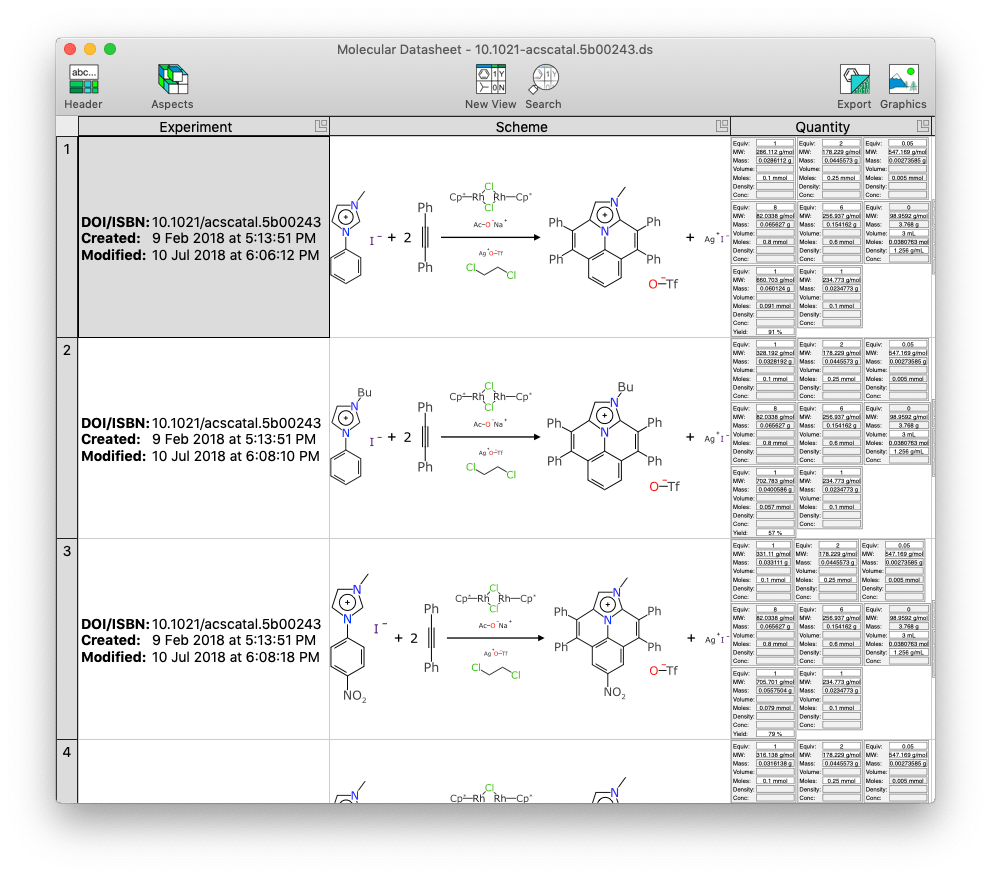This screenshot has height=877, width=991.
Task: Click layout icon in Quantity column header
Action: point(923,126)
